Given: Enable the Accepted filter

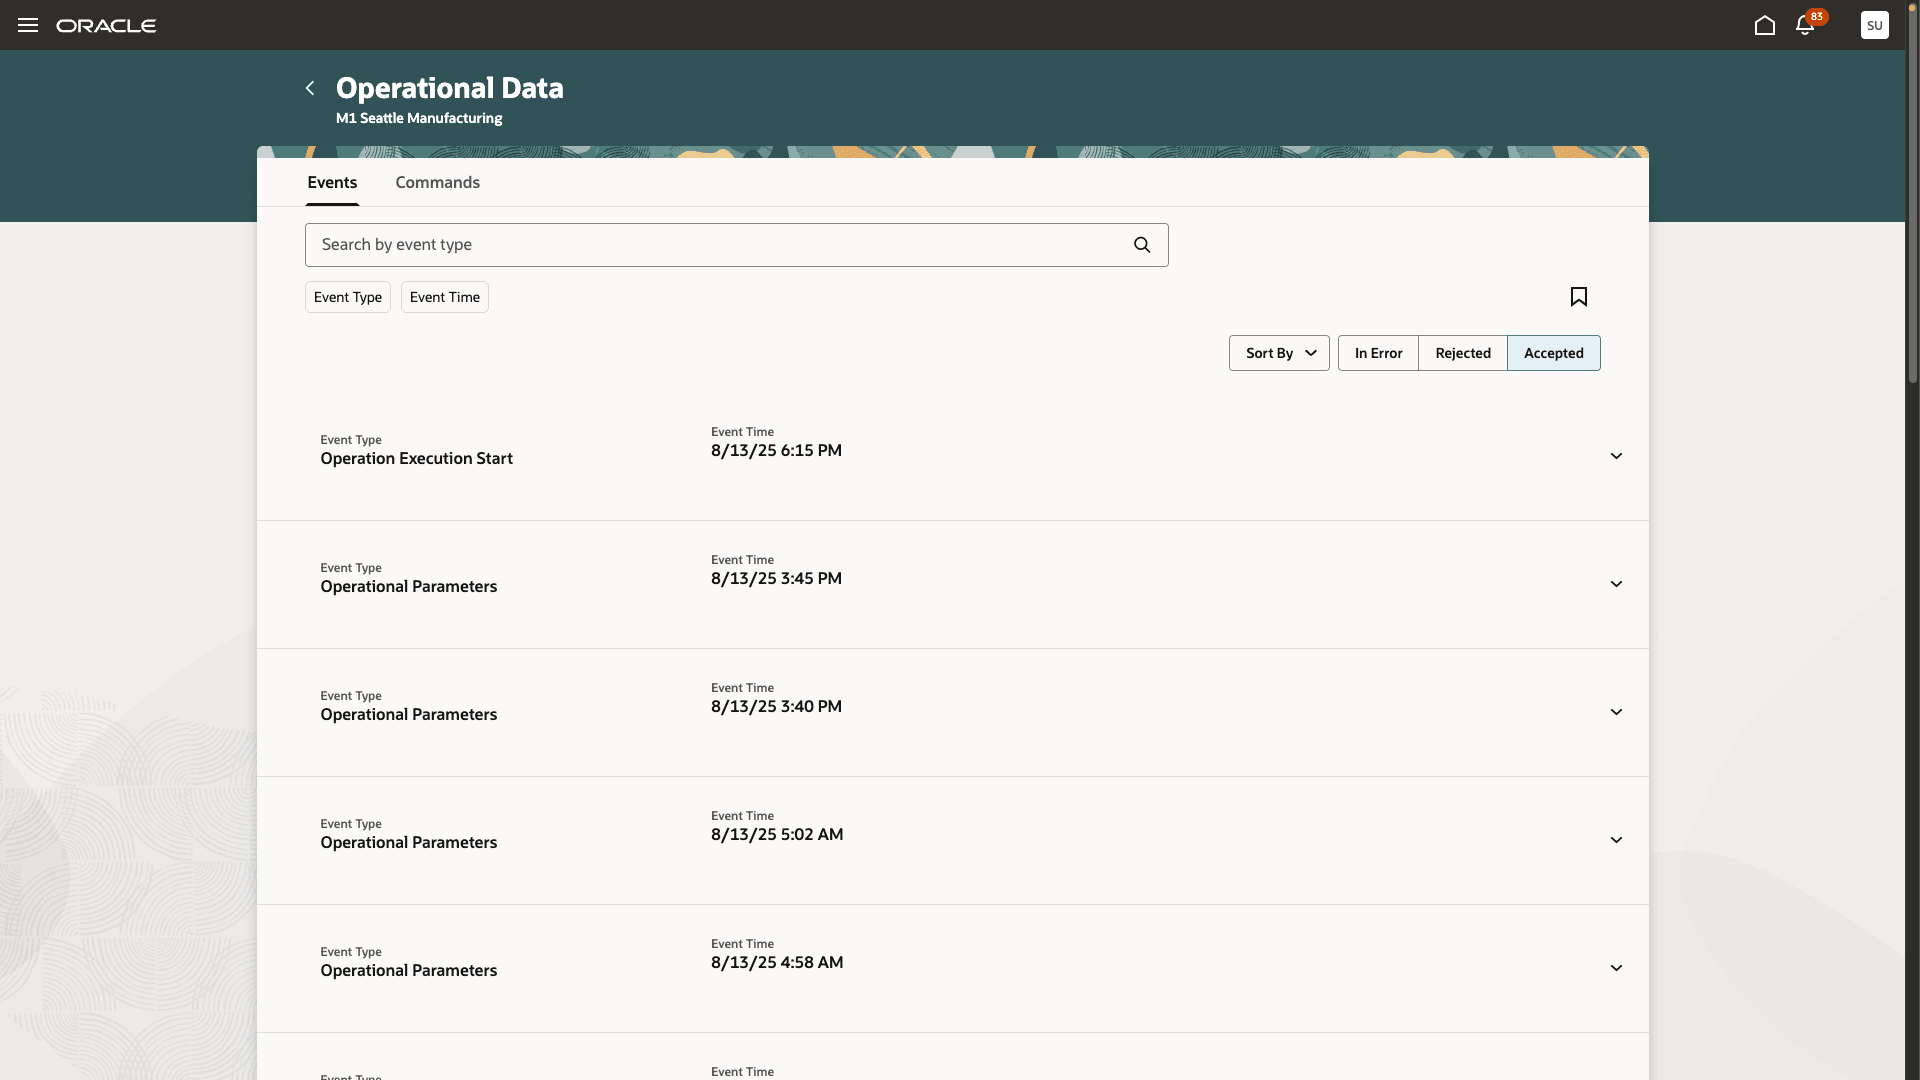Looking at the screenshot, I should pos(1554,352).
